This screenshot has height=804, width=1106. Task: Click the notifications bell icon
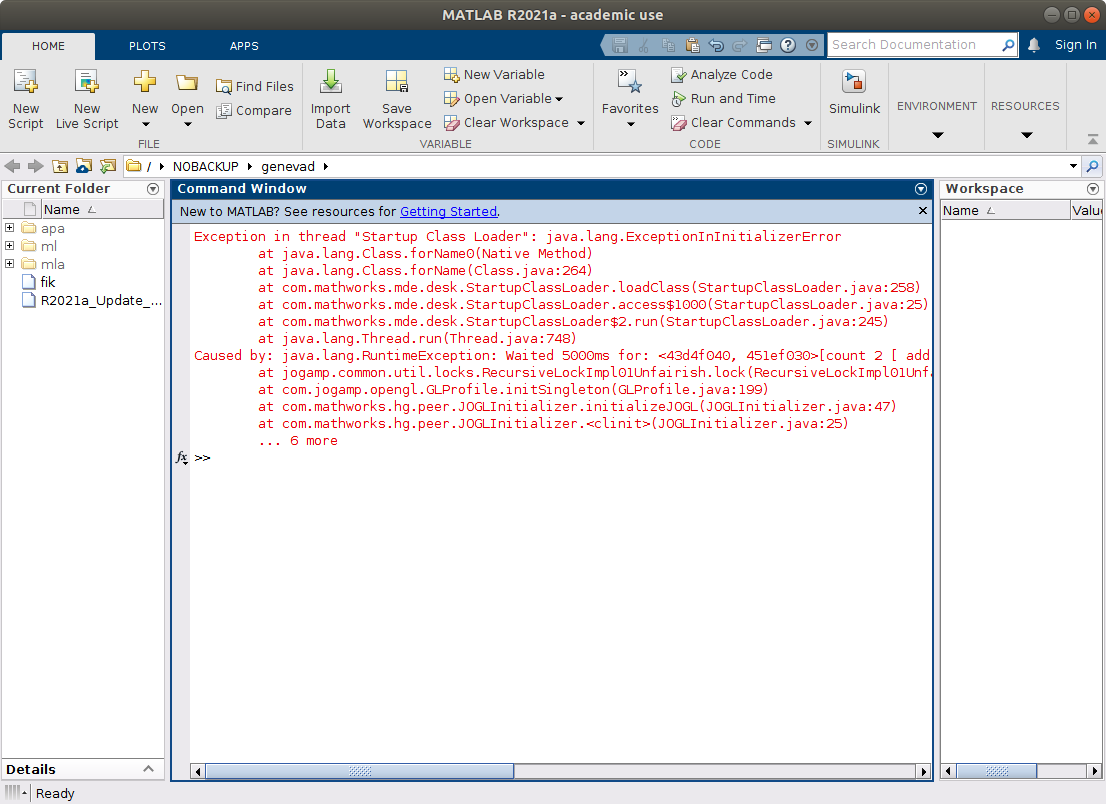[1034, 45]
